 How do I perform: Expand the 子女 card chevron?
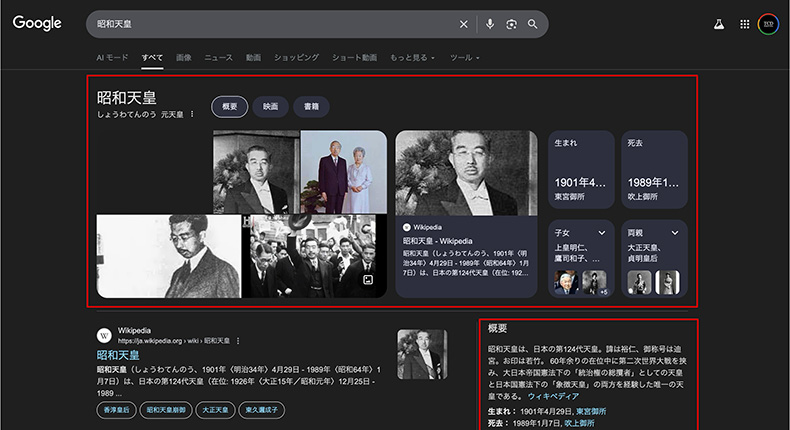click(x=602, y=233)
